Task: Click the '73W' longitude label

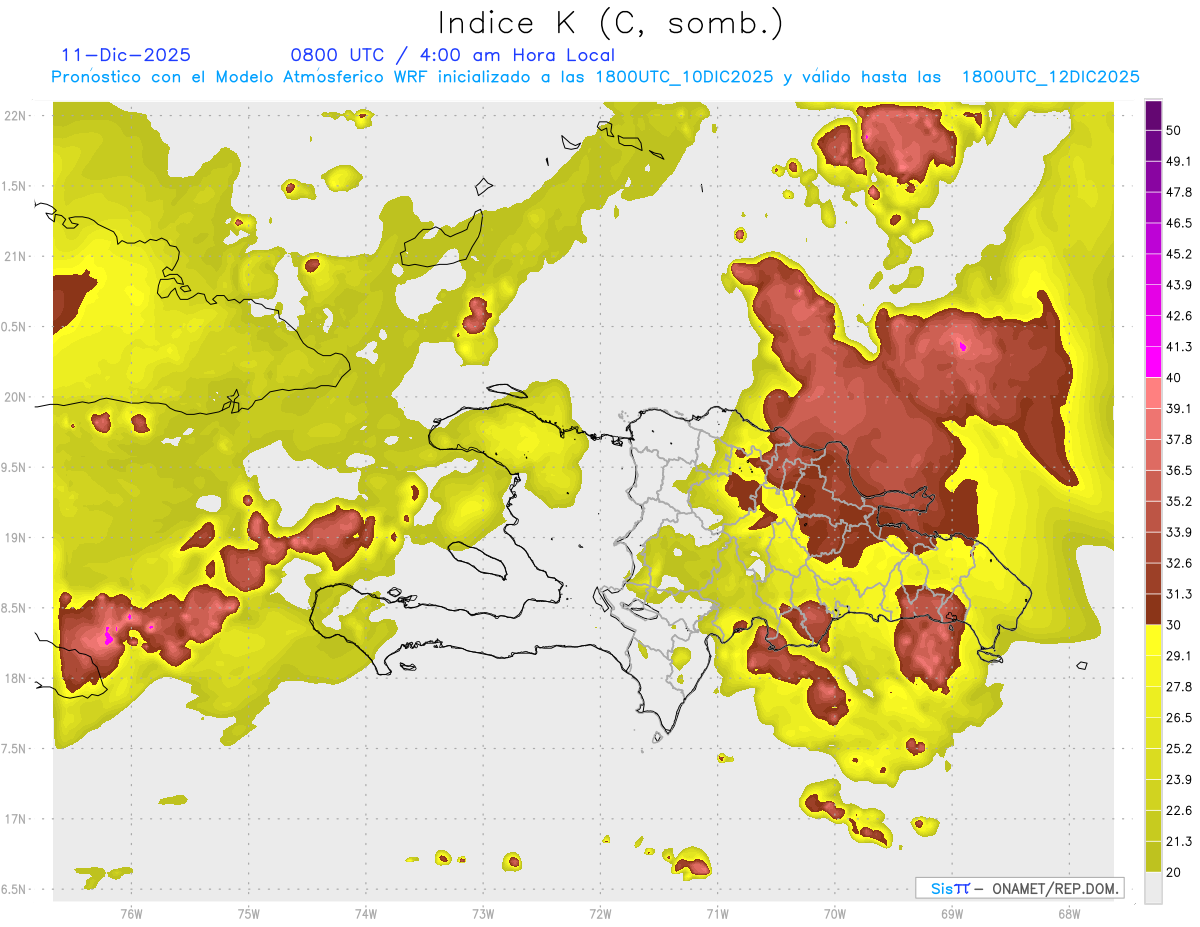Action: coord(483,913)
